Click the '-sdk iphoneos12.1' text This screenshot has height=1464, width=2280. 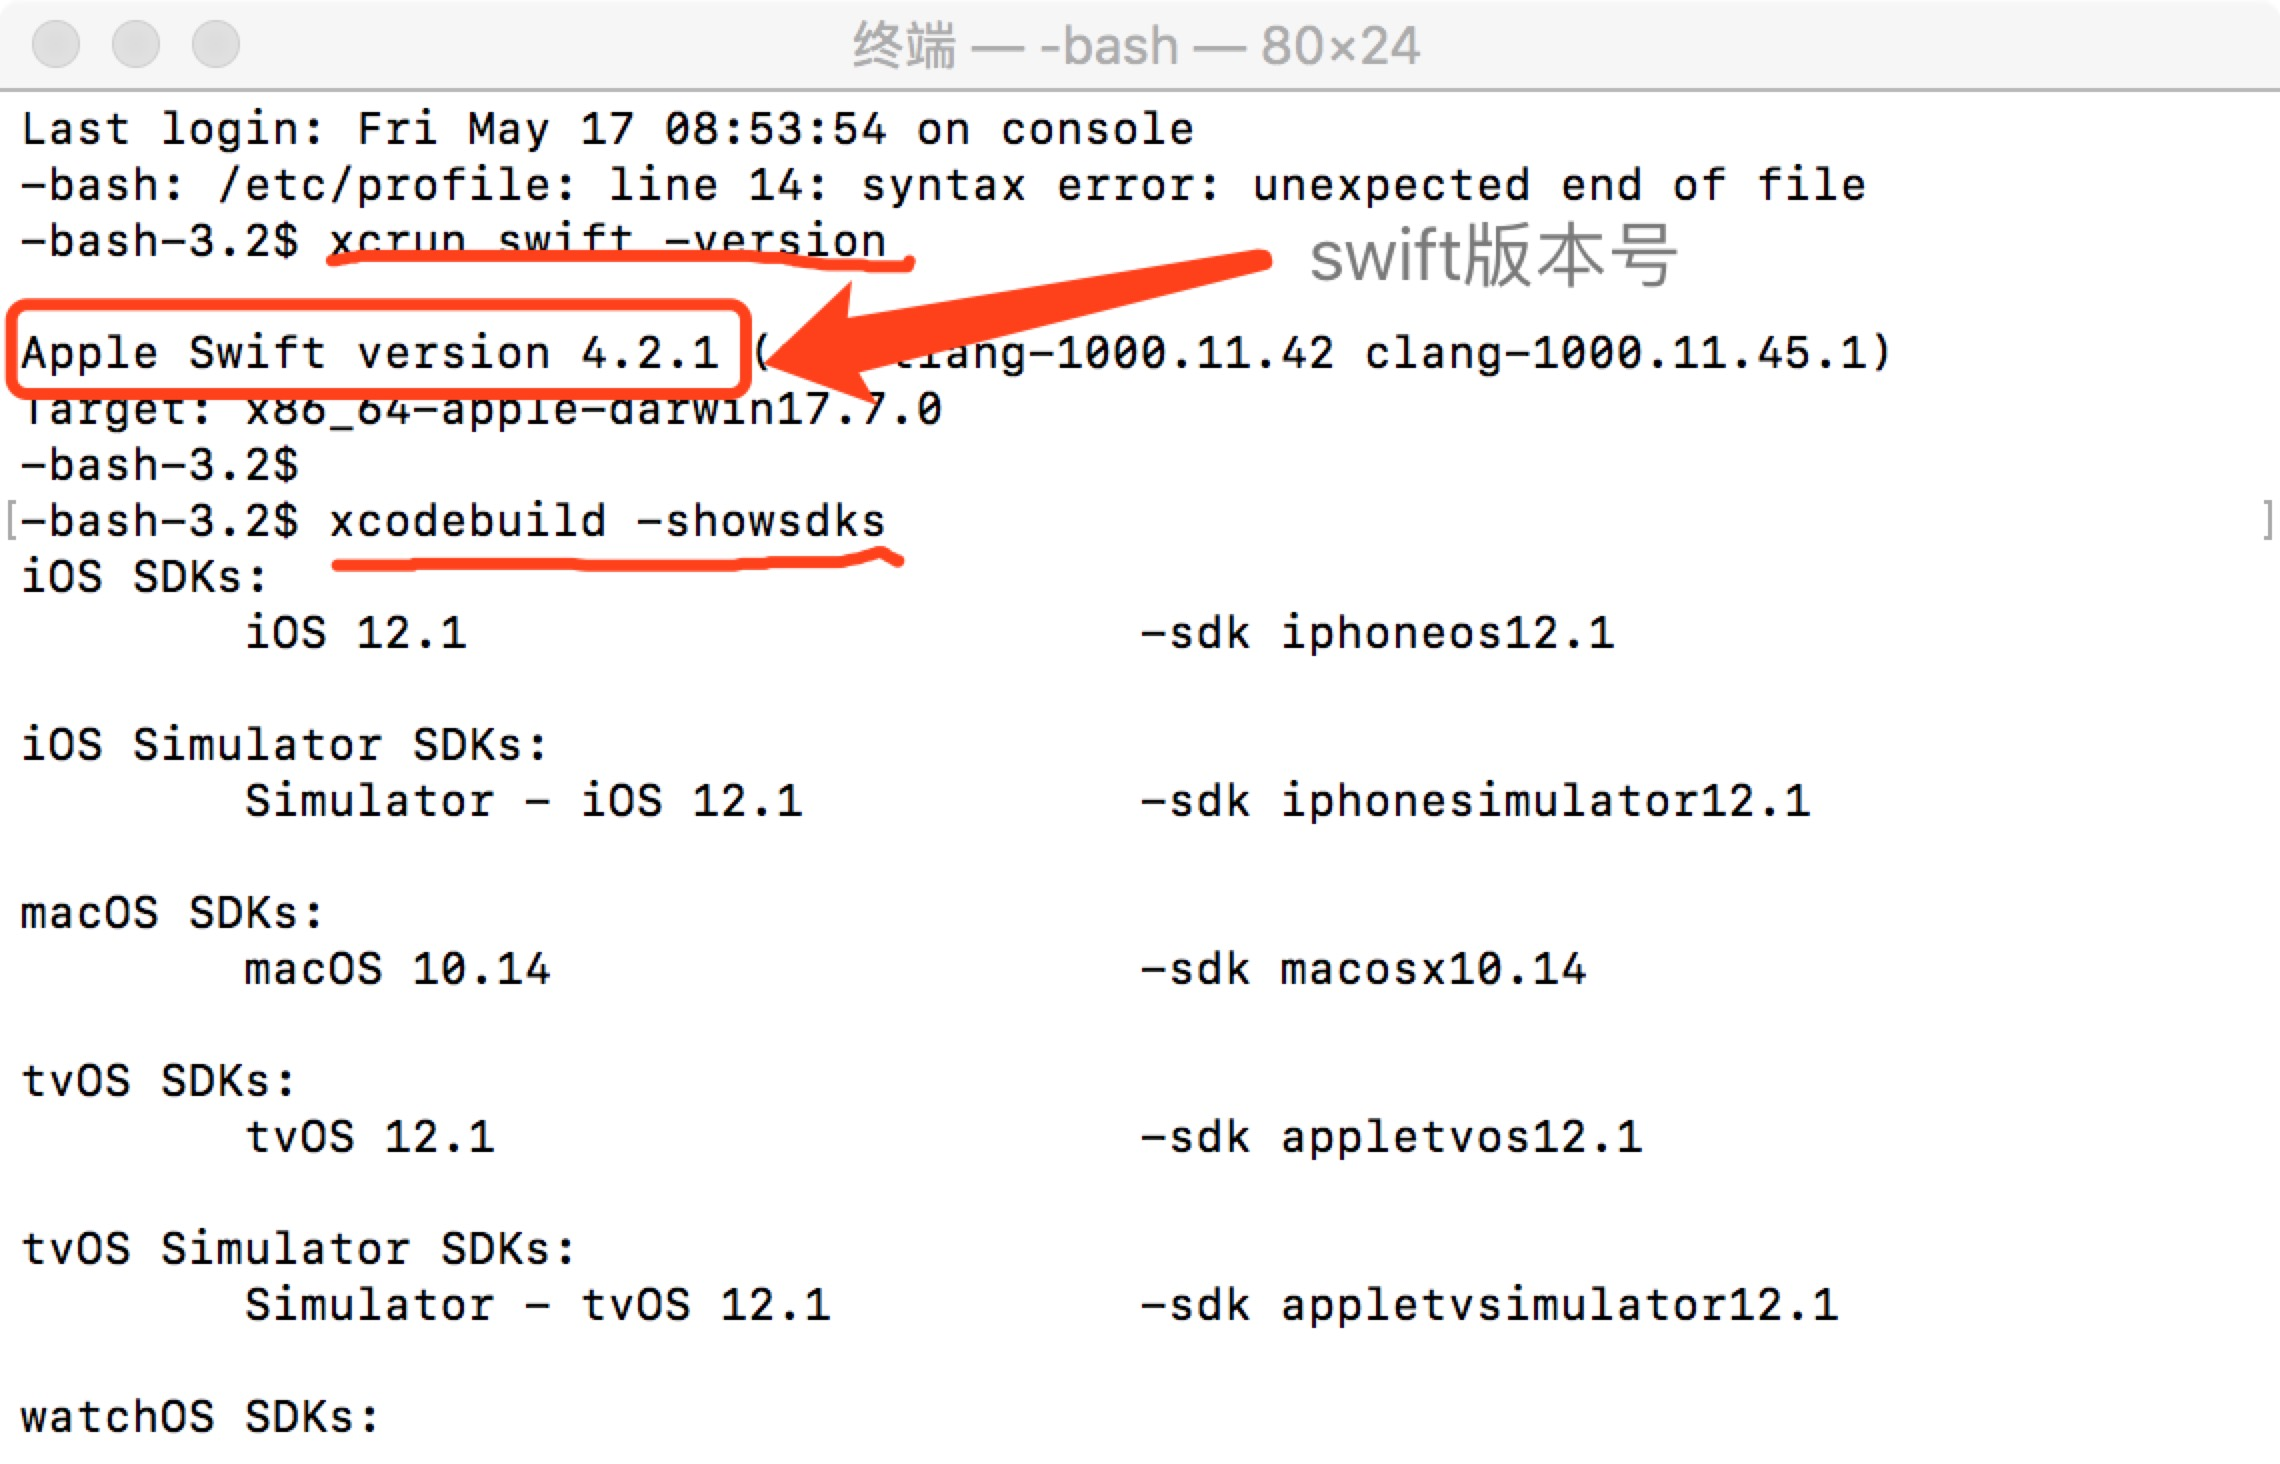coord(1377,633)
